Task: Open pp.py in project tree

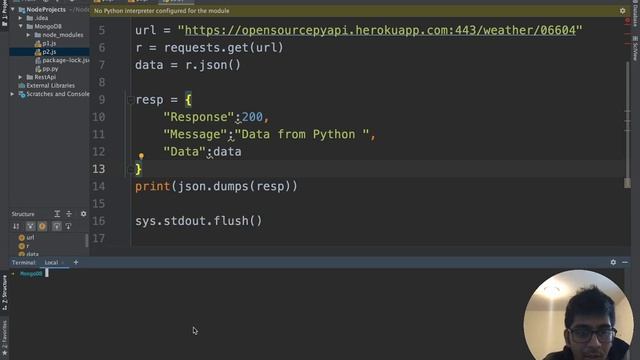Action: [47, 69]
